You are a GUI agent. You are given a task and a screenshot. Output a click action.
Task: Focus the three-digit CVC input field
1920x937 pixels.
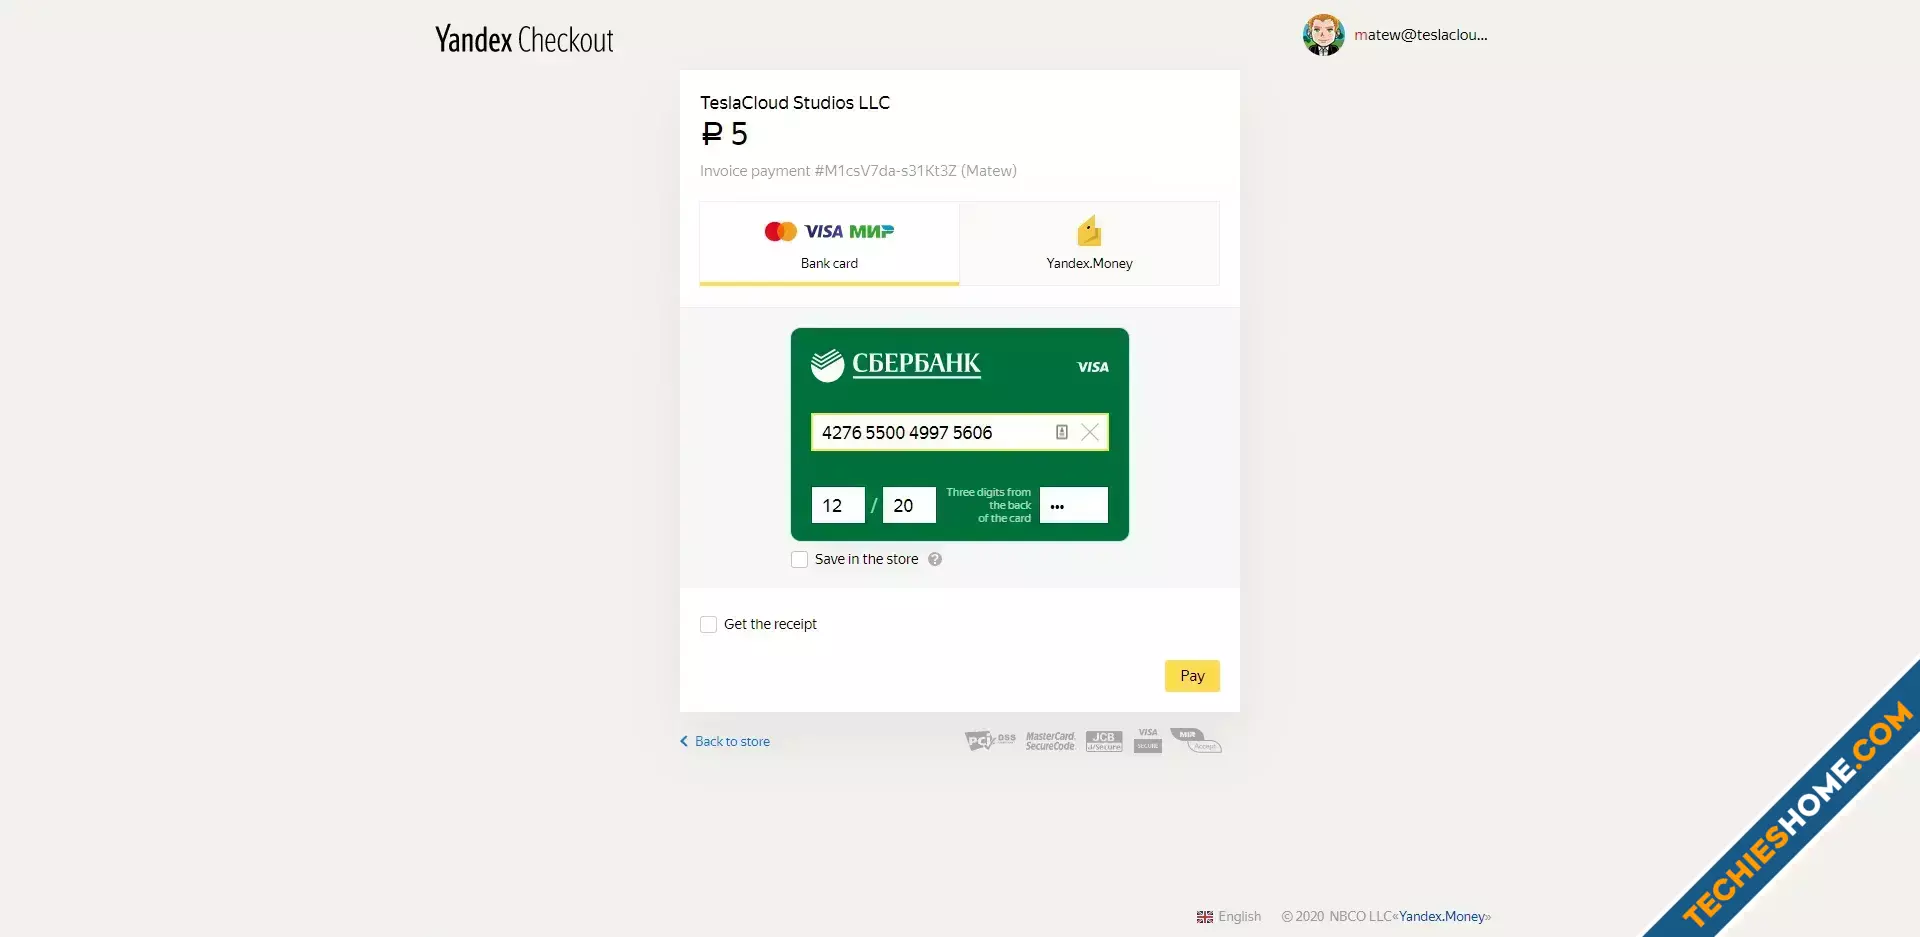tap(1074, 505)
